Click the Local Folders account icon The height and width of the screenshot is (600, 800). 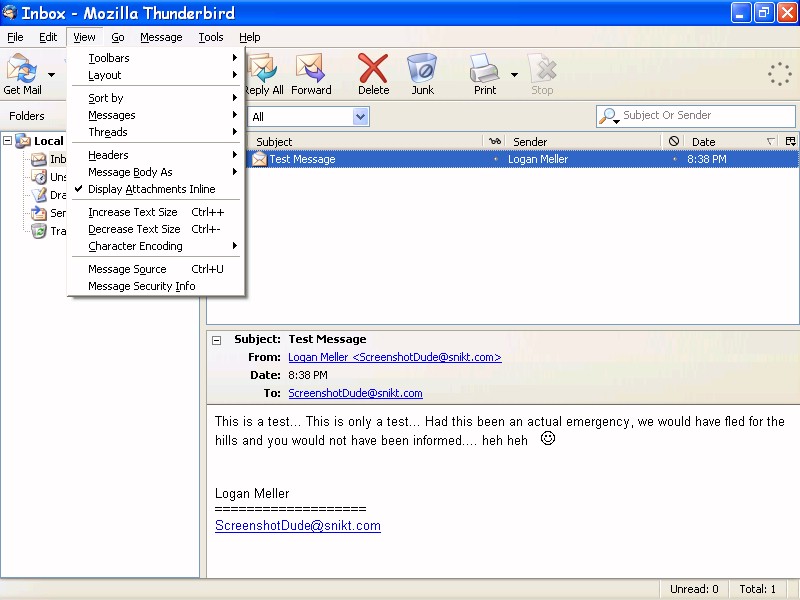pos(23,140)
